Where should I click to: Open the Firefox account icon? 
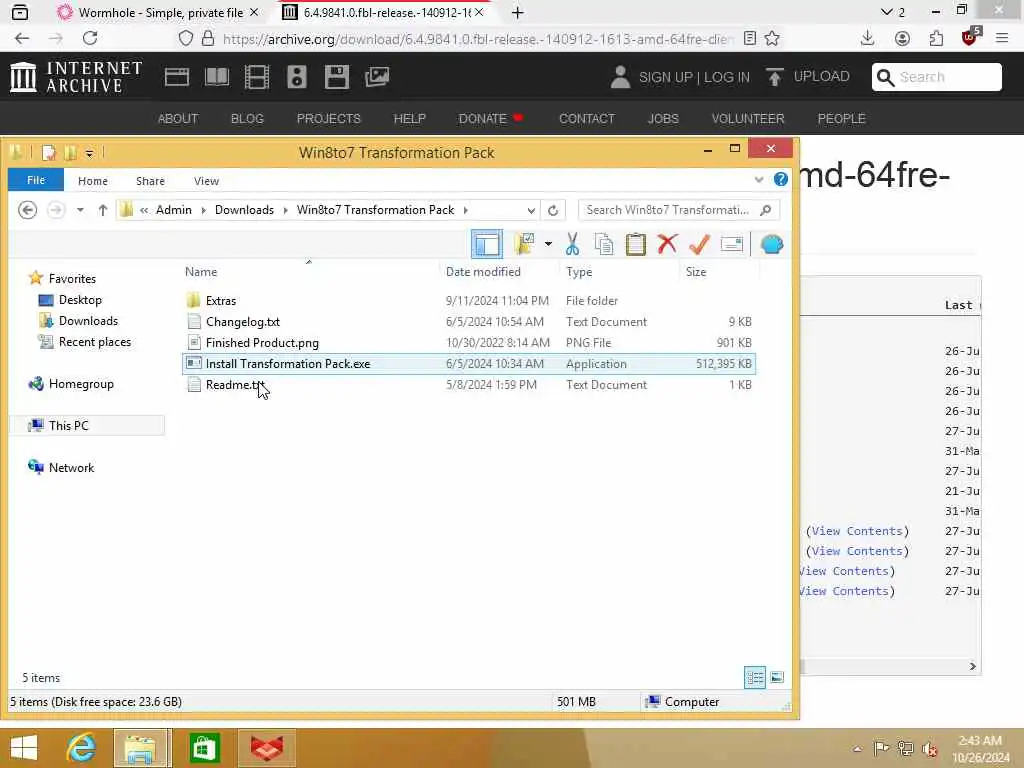click(903, 39)
